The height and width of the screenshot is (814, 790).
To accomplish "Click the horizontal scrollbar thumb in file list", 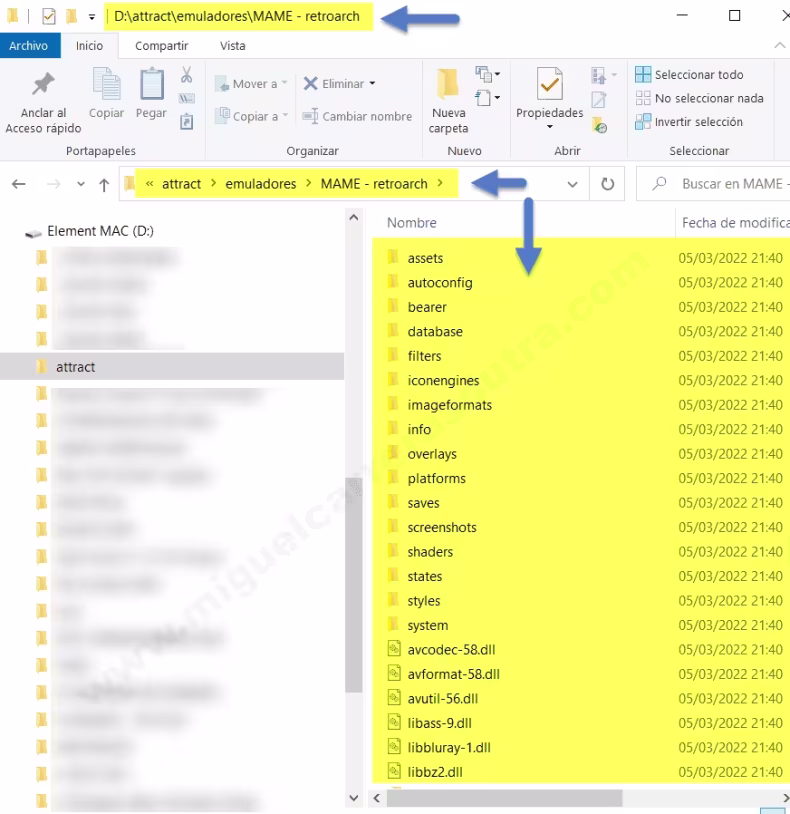I will tap(504, 797).
